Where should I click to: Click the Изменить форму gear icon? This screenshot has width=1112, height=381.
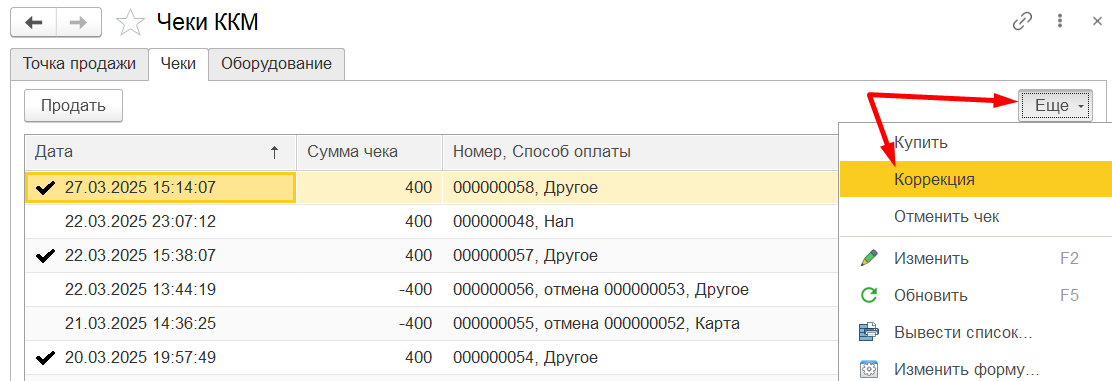click(x=869, y=369)
